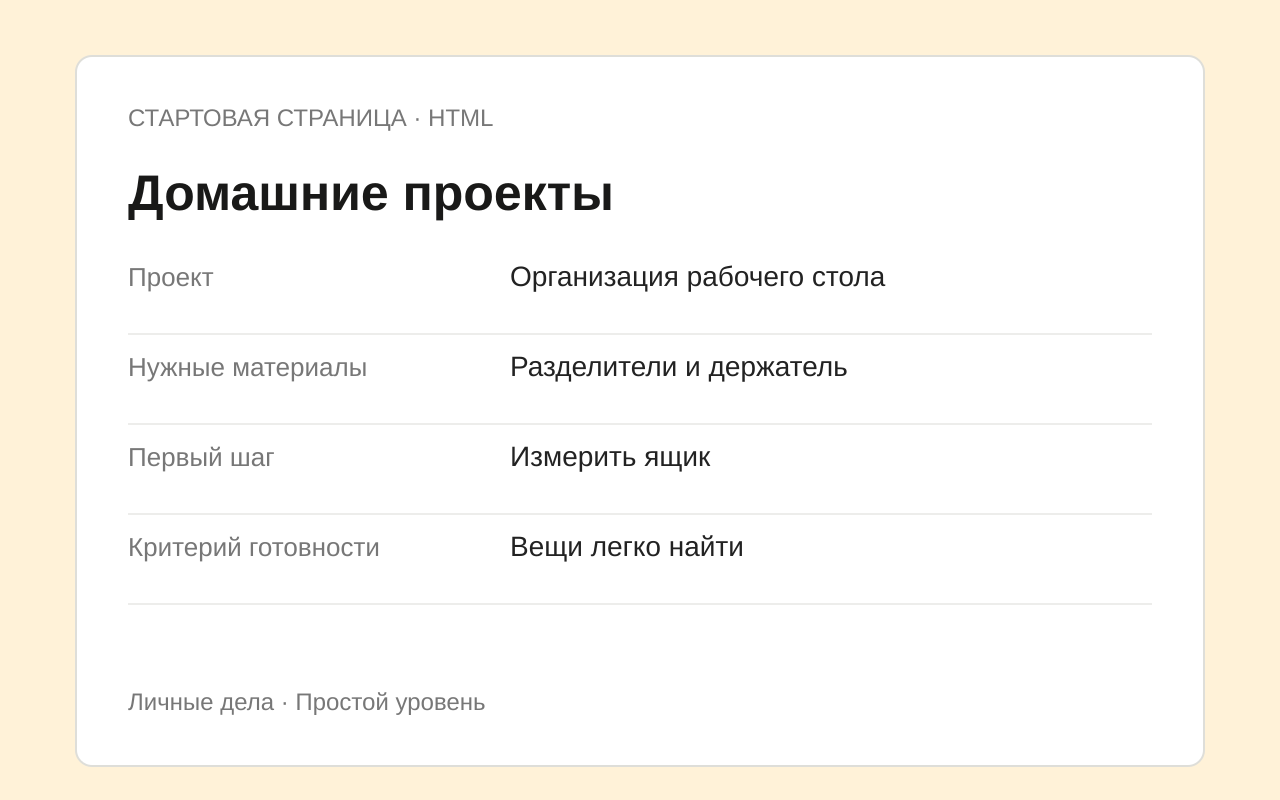Click the footer text "Личные дела · Простой уровень"
Screen dimensions: 1280x800
(x=307, y=702)
